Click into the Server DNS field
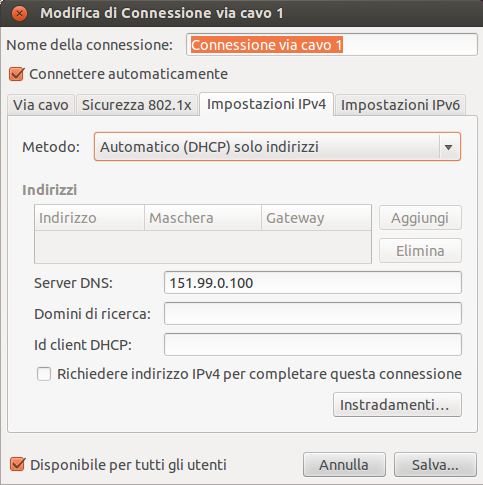483x485 pixels. 313,283
